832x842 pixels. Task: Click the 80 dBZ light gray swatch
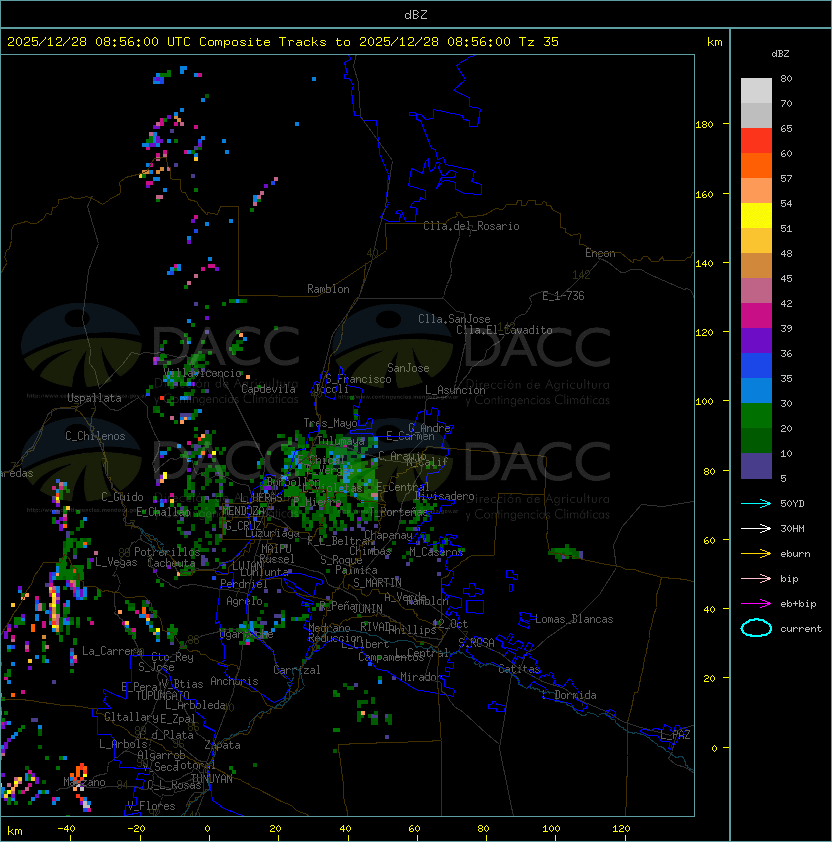tap(756, 90)
